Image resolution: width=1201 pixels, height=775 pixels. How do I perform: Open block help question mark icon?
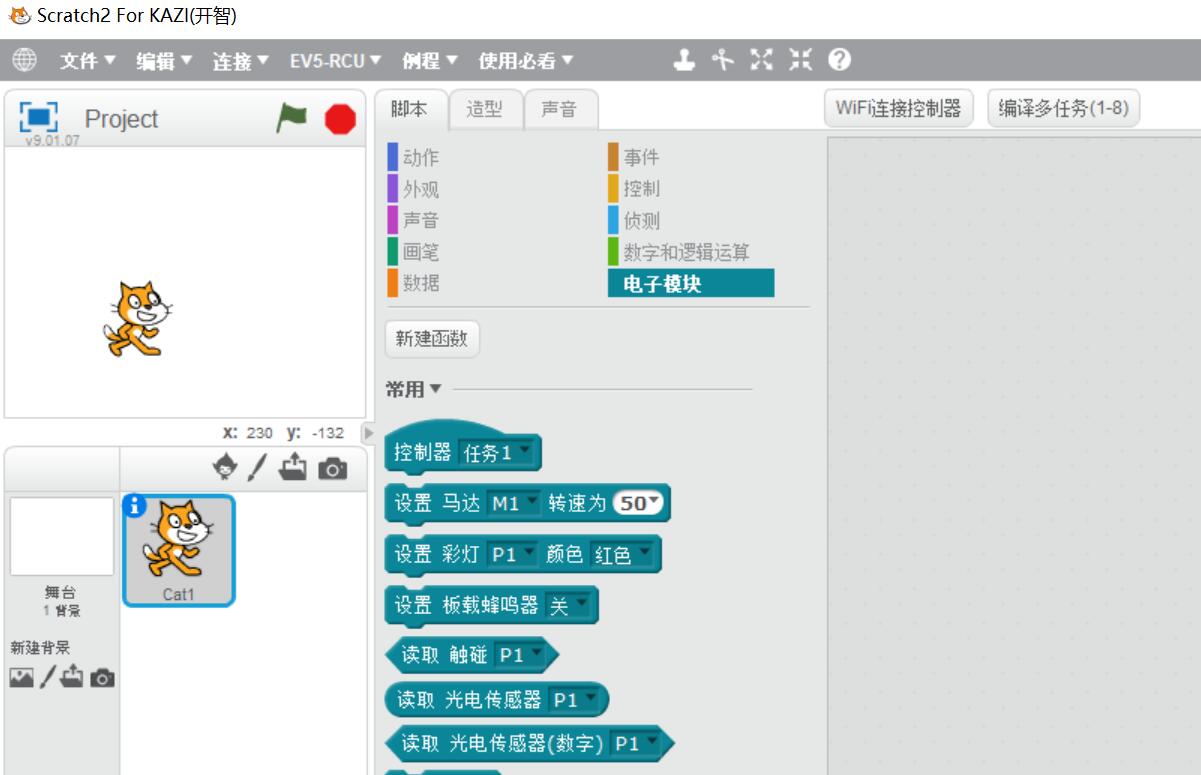840,60
